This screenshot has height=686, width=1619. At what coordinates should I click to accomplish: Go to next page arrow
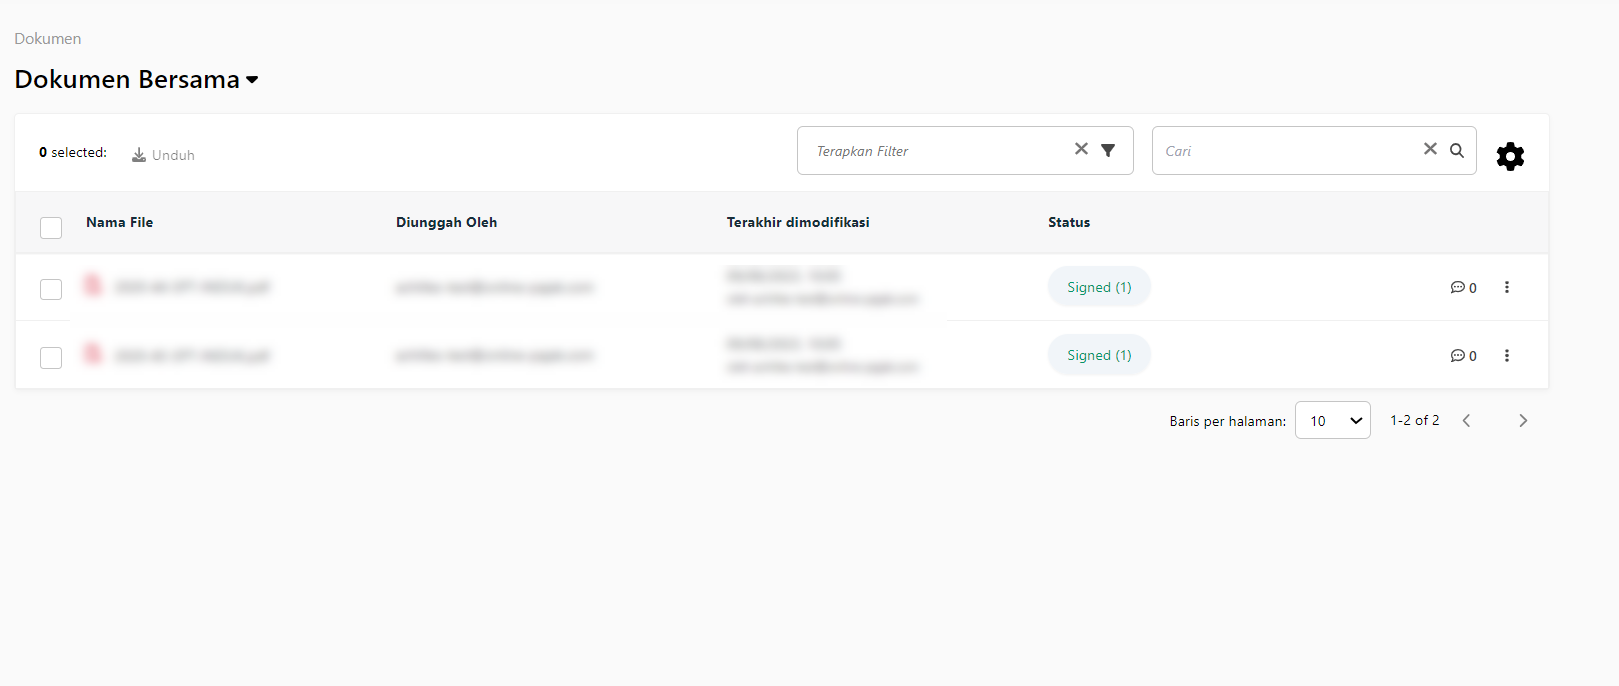tap(1523, 421)
